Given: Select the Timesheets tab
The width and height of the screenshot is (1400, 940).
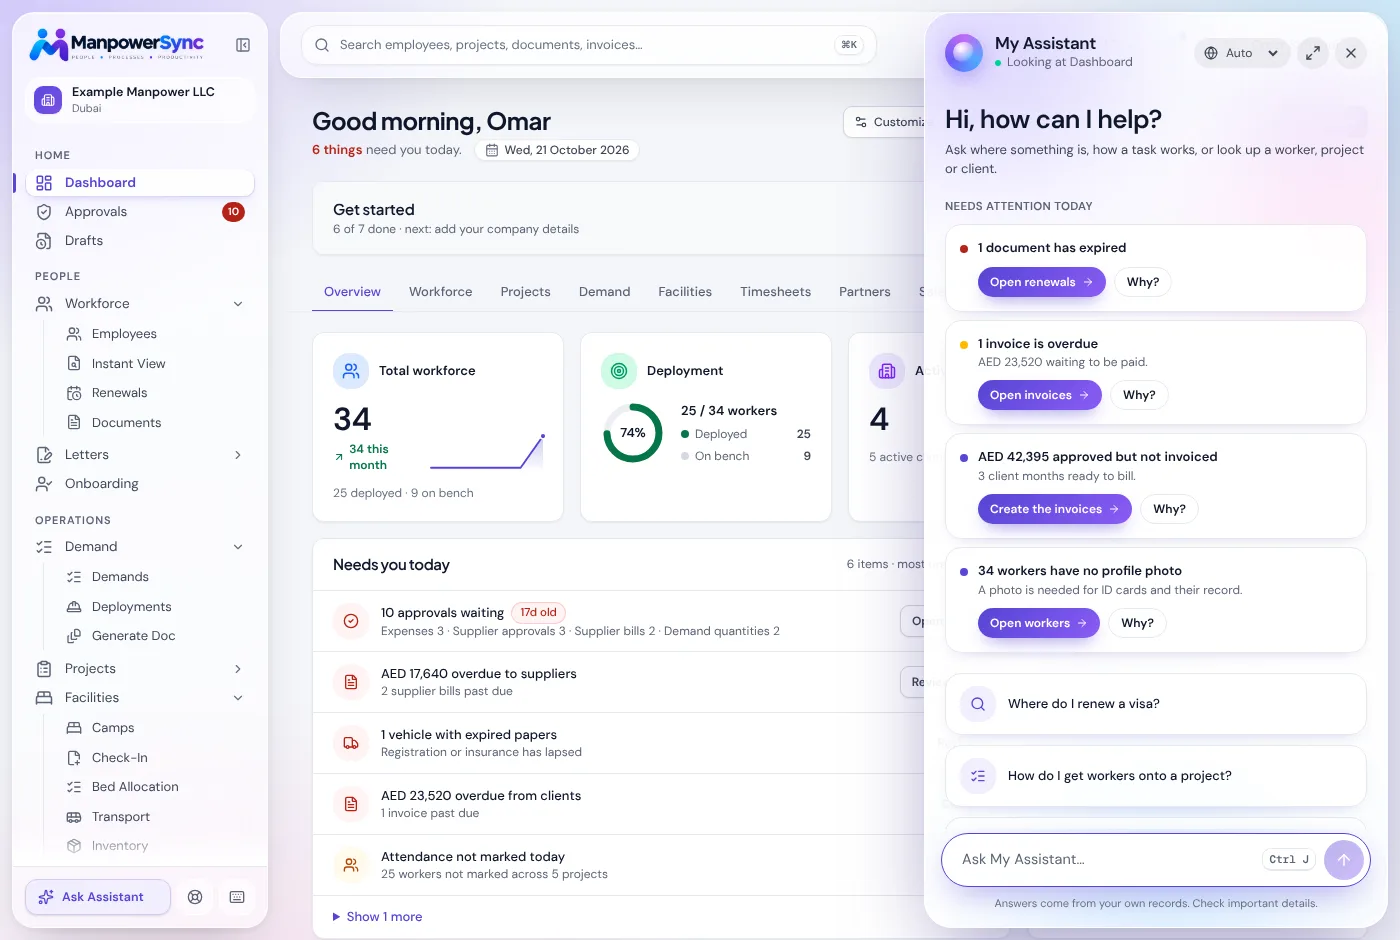Looking at the screenshot, I should [775, 292].
